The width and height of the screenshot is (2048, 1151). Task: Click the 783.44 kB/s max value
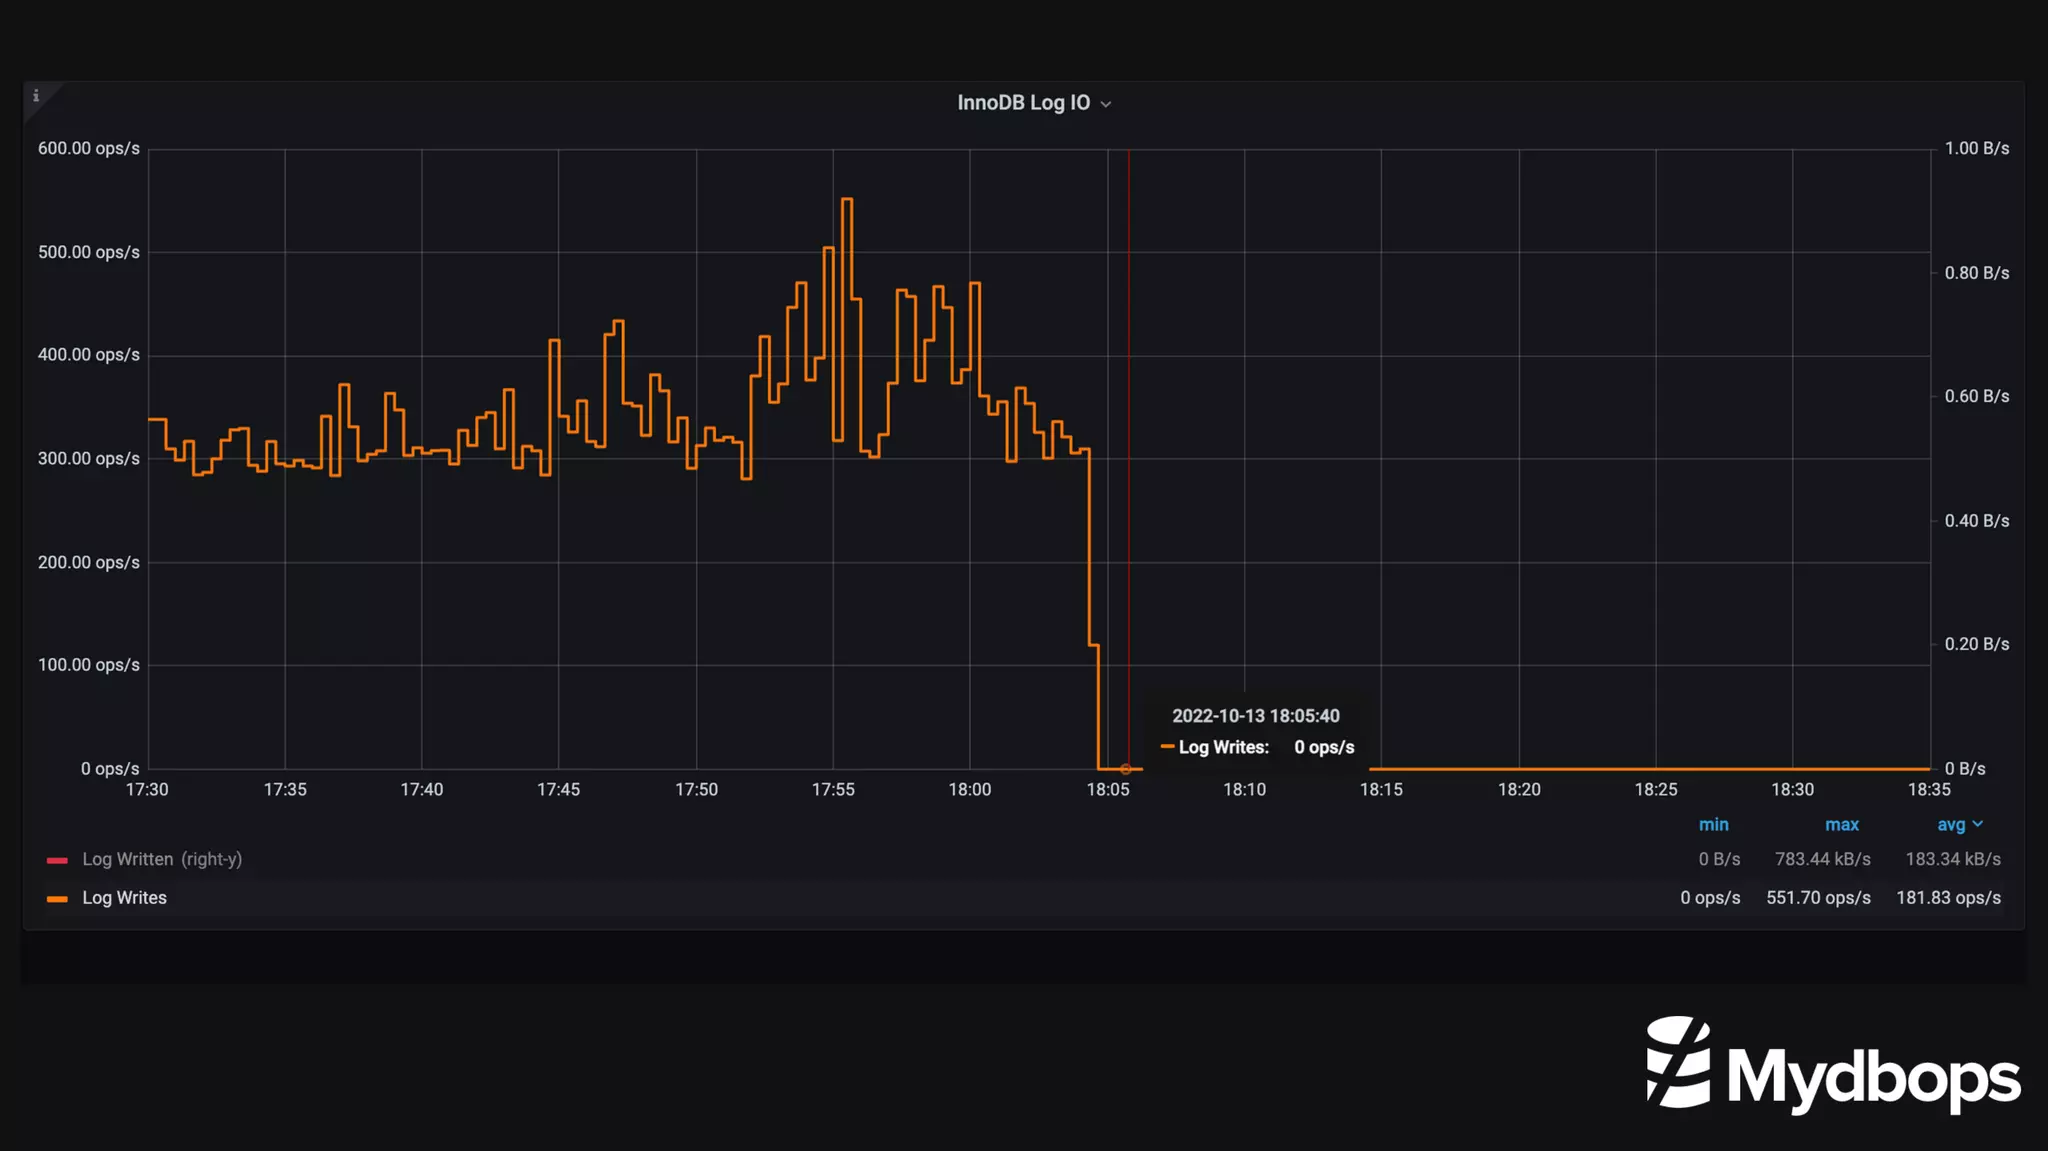[1822, 859]
